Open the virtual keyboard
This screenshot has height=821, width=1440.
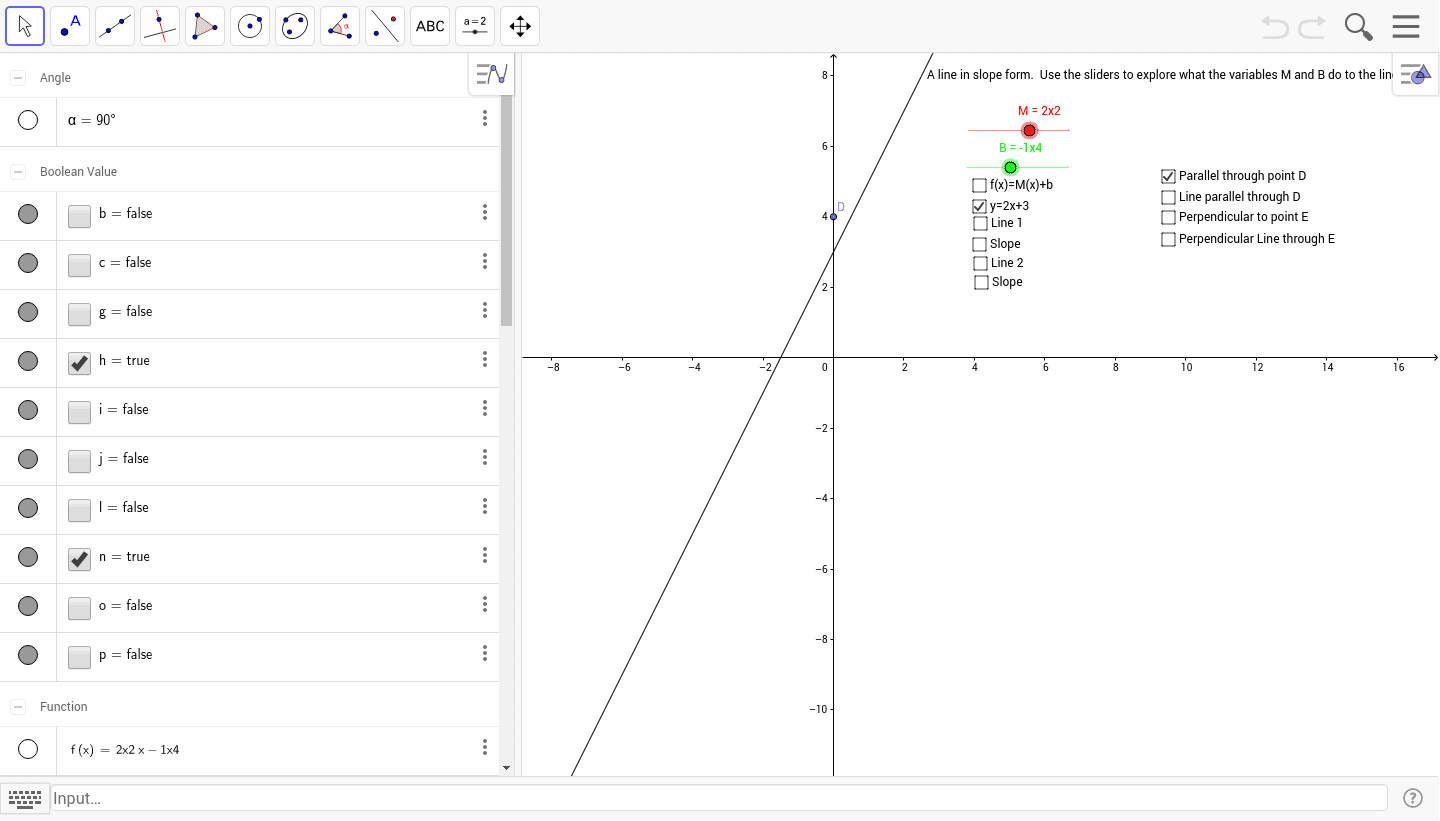coord(25,798)
